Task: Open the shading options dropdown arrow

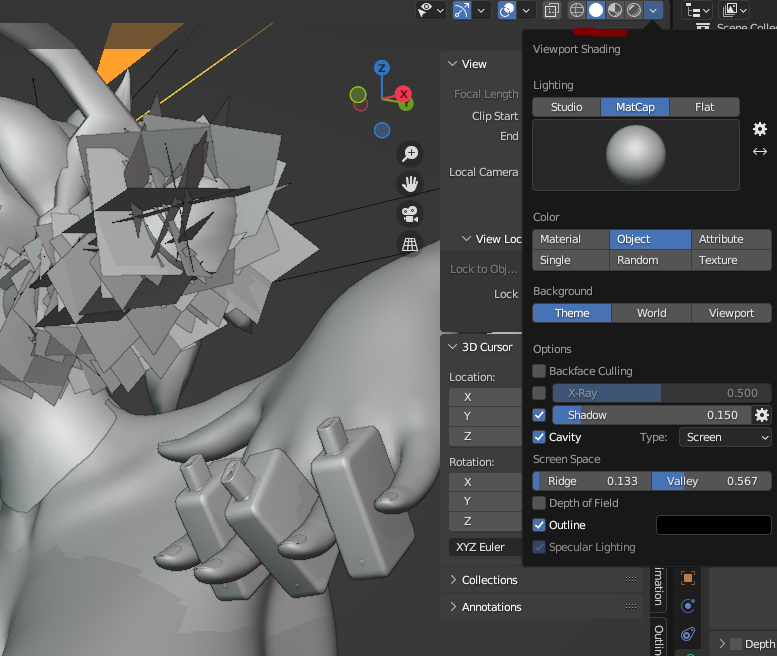Action: [654, 10]
